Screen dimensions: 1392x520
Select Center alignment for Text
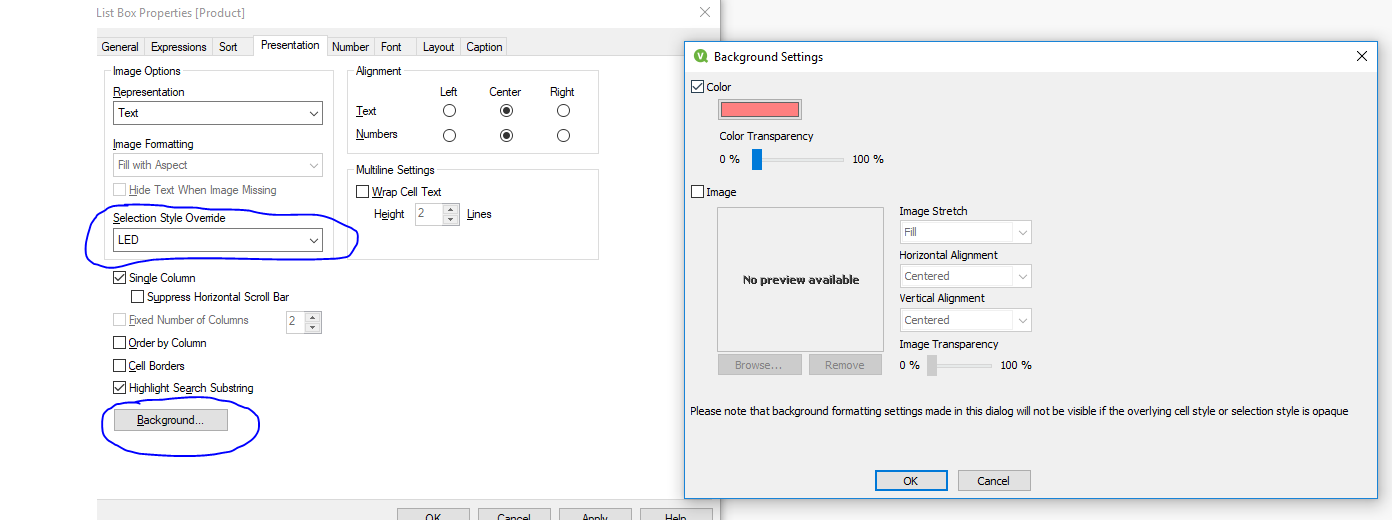click(x=507, y=111)
